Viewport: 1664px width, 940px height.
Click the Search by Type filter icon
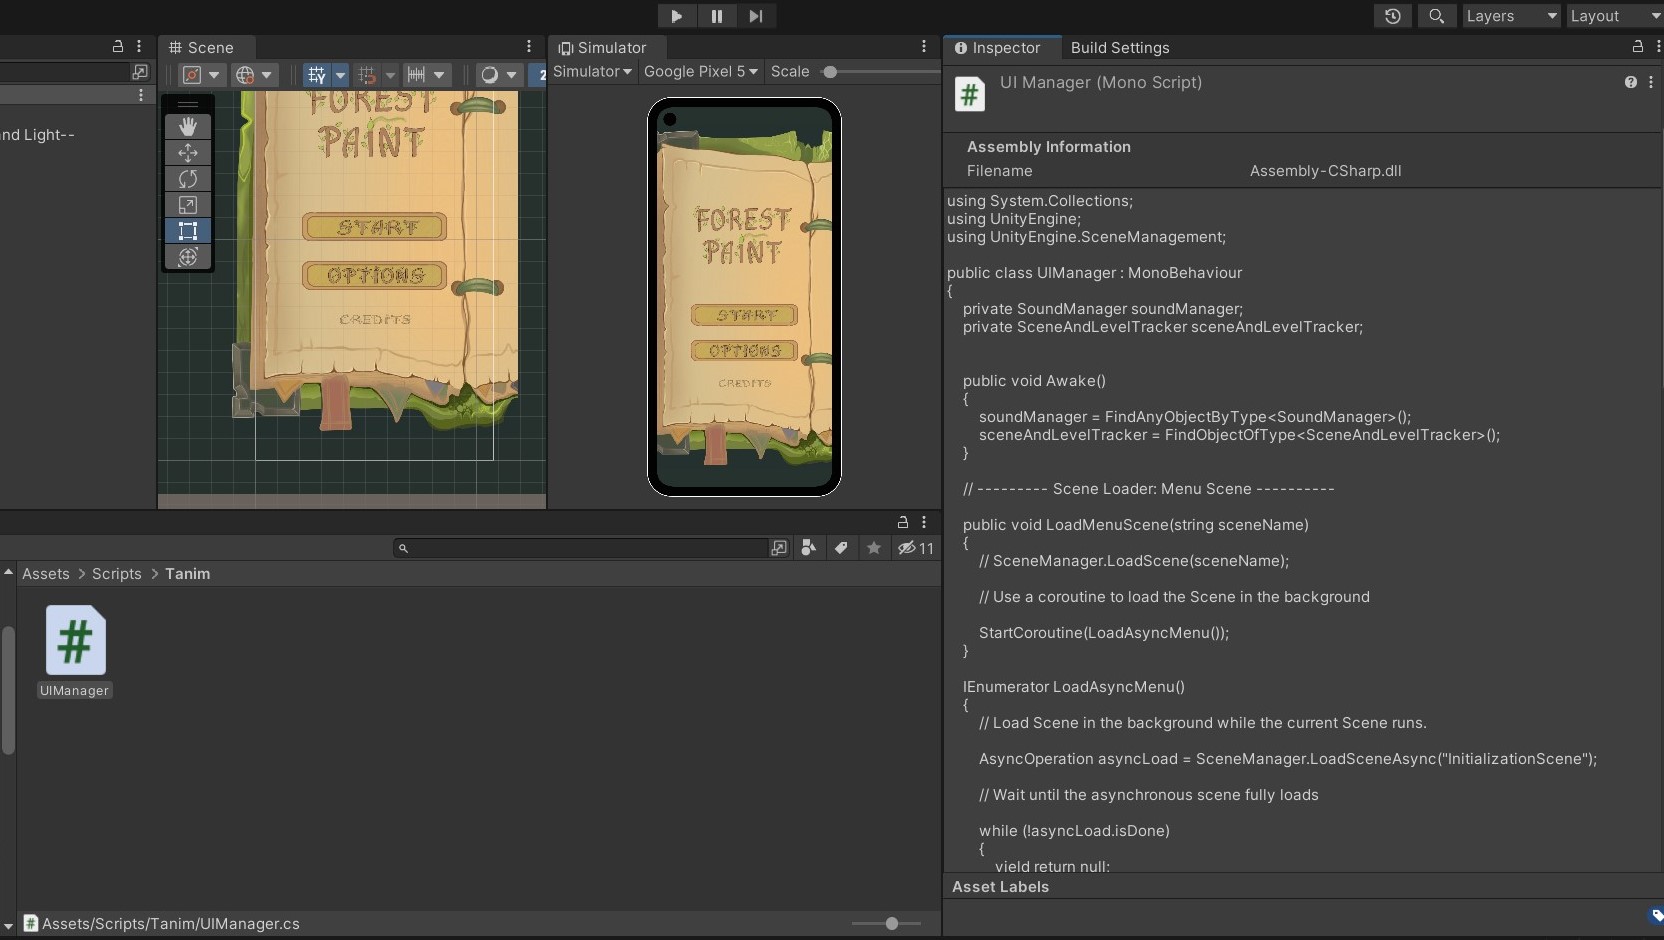click(x=809, y=548)
